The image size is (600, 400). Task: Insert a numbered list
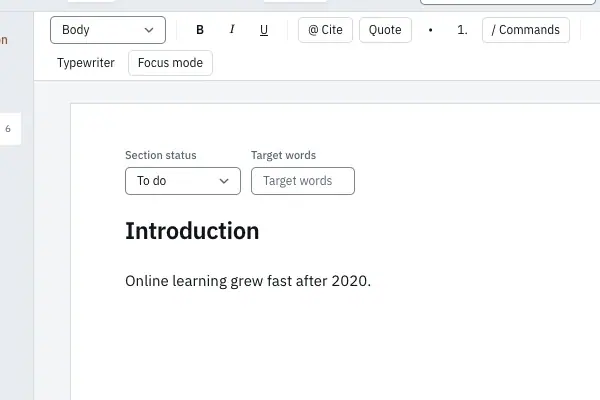[462, 30]
